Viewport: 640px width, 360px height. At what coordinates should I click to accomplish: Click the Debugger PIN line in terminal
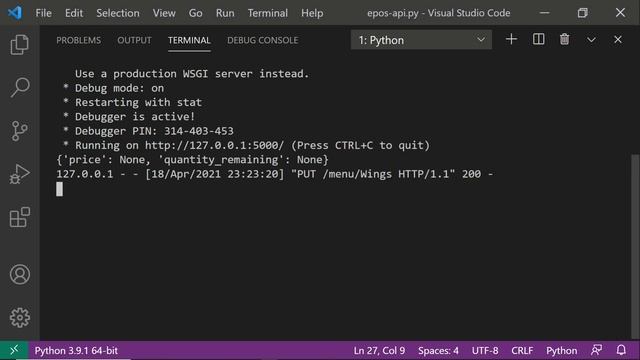(148, 131)
